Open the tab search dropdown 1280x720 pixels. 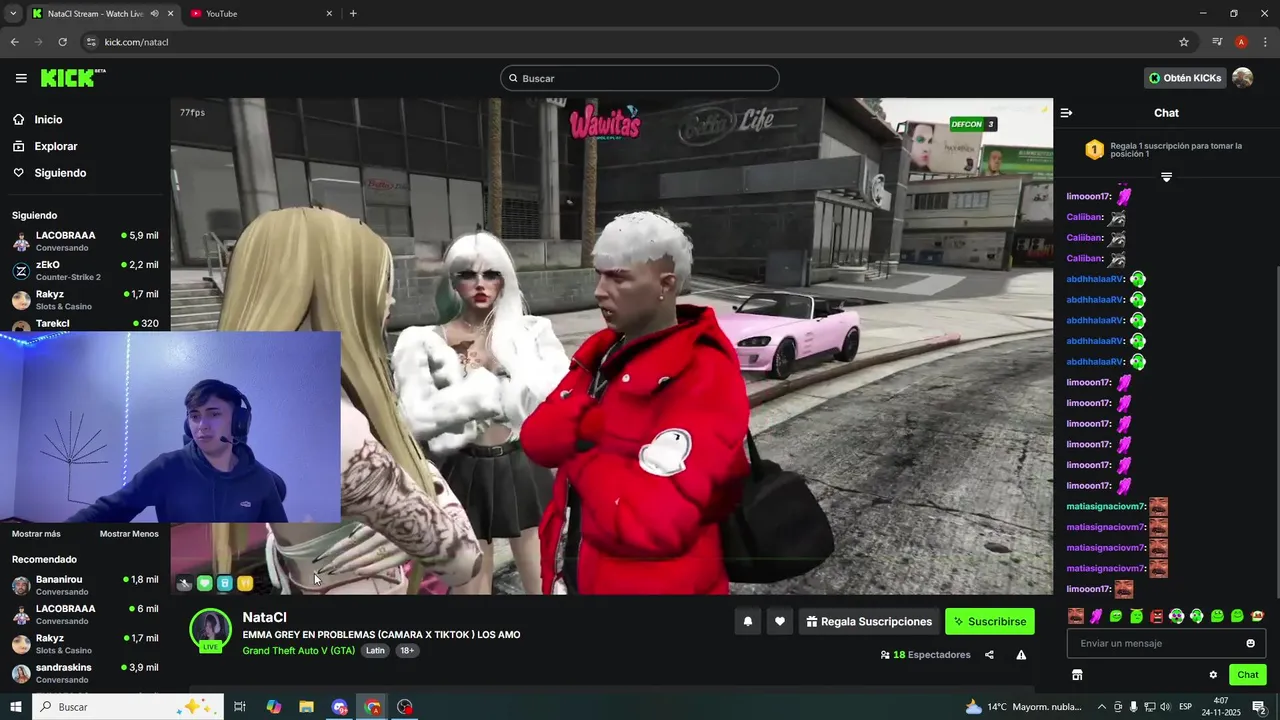click(13, 13)
